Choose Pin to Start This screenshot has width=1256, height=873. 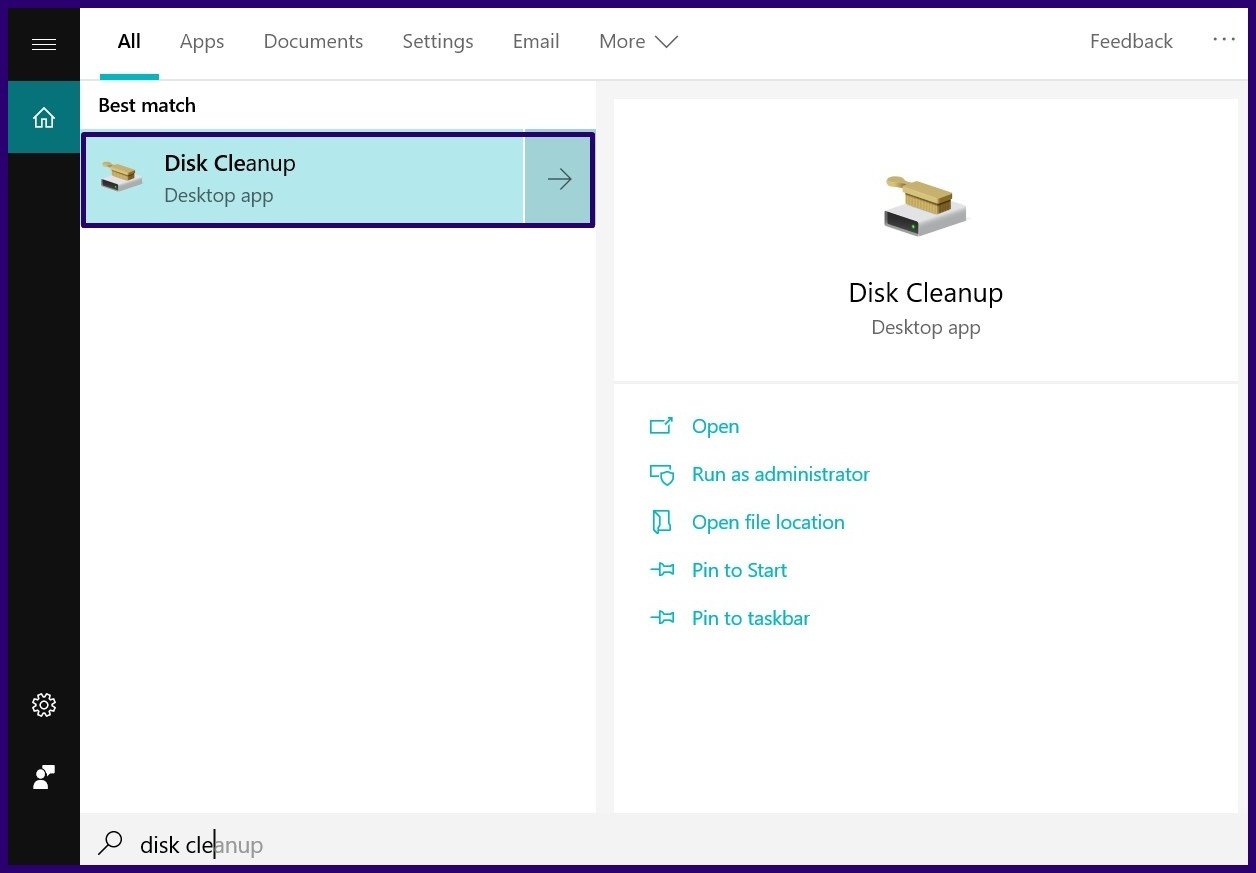click(x=739, y=570)
